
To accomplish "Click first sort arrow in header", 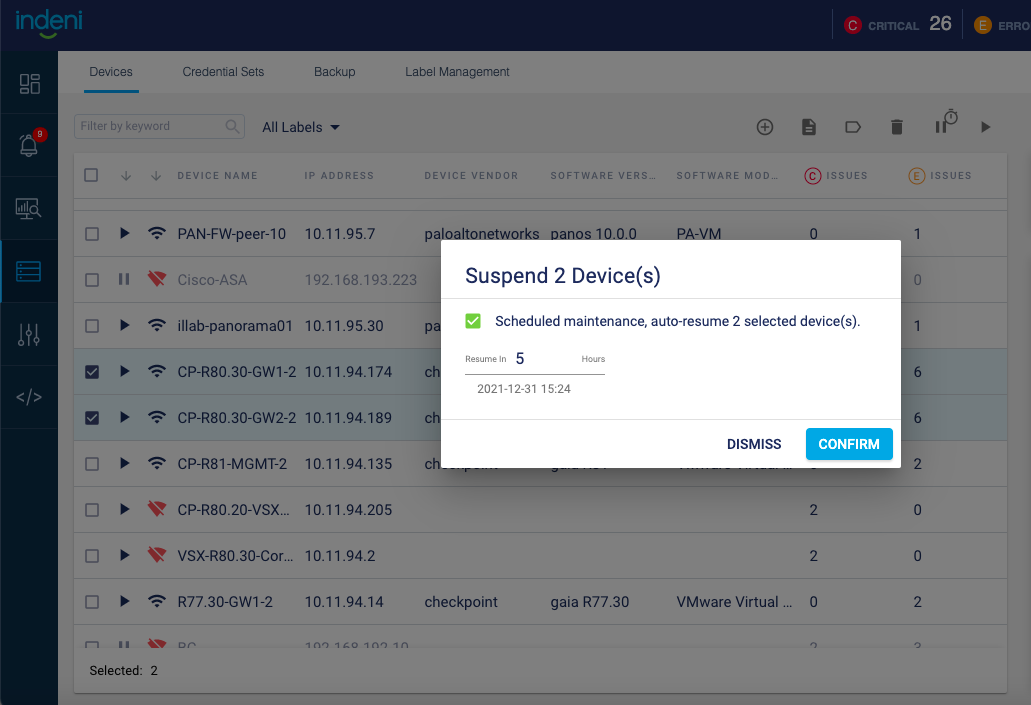I will [x=126, y=176].
